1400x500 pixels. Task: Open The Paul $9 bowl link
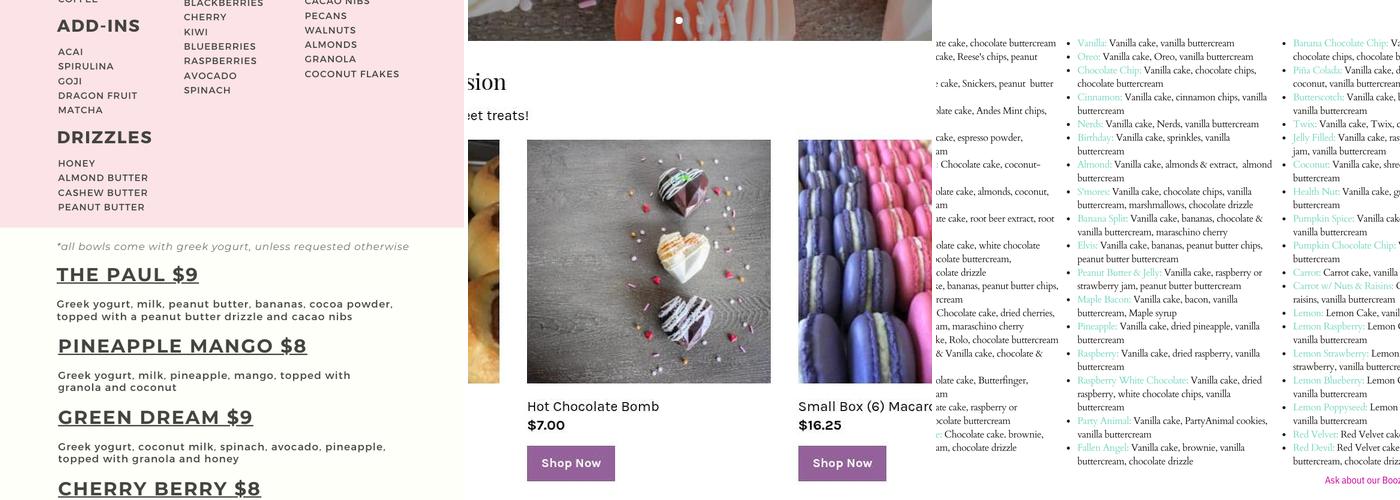pyautogui.click(x=128, y=275)
